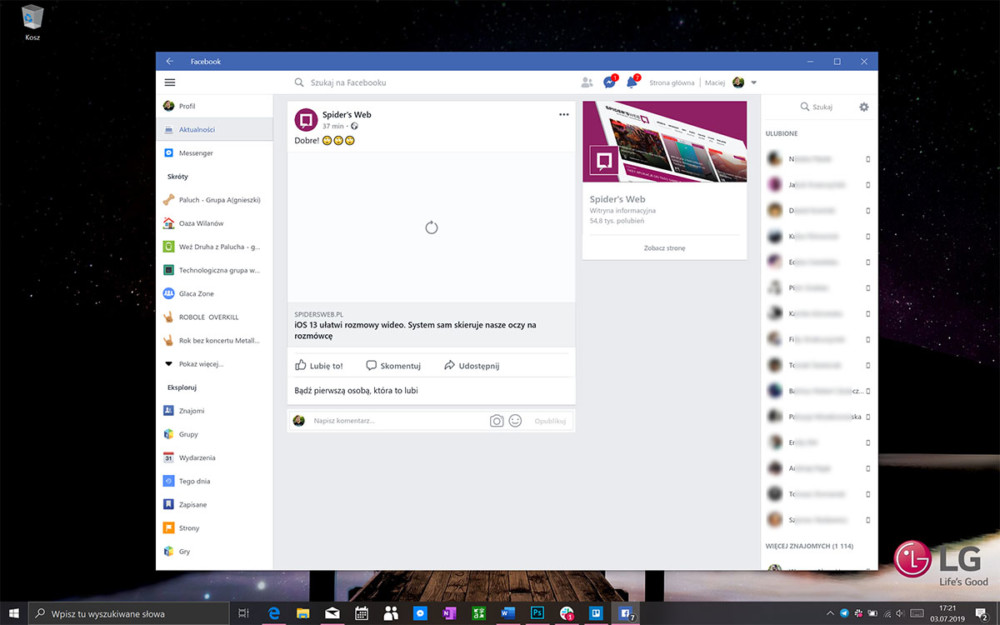
Task: Click the Lubię to! button
Action: coord(319,365)
